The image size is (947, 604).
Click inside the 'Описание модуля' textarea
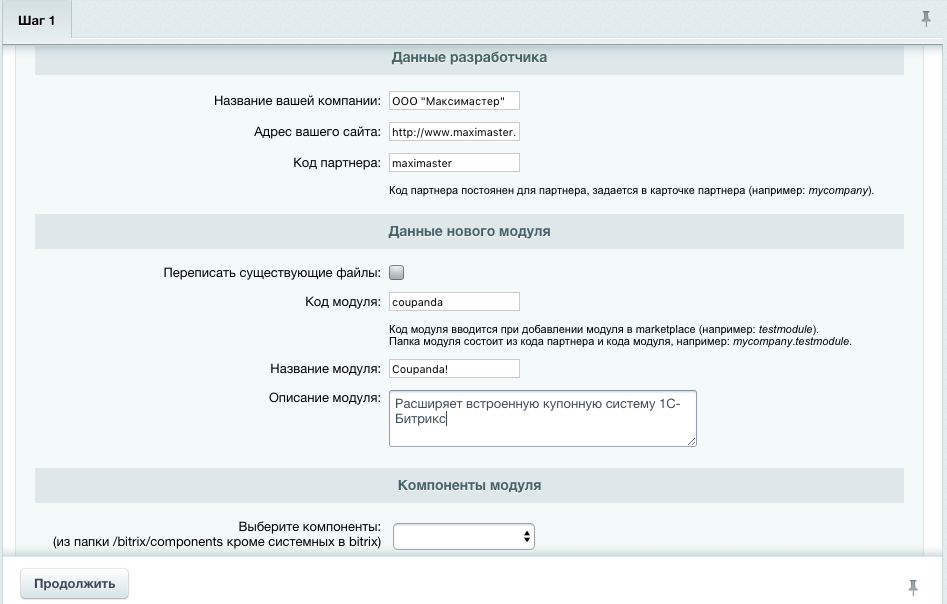pos(543,417)
